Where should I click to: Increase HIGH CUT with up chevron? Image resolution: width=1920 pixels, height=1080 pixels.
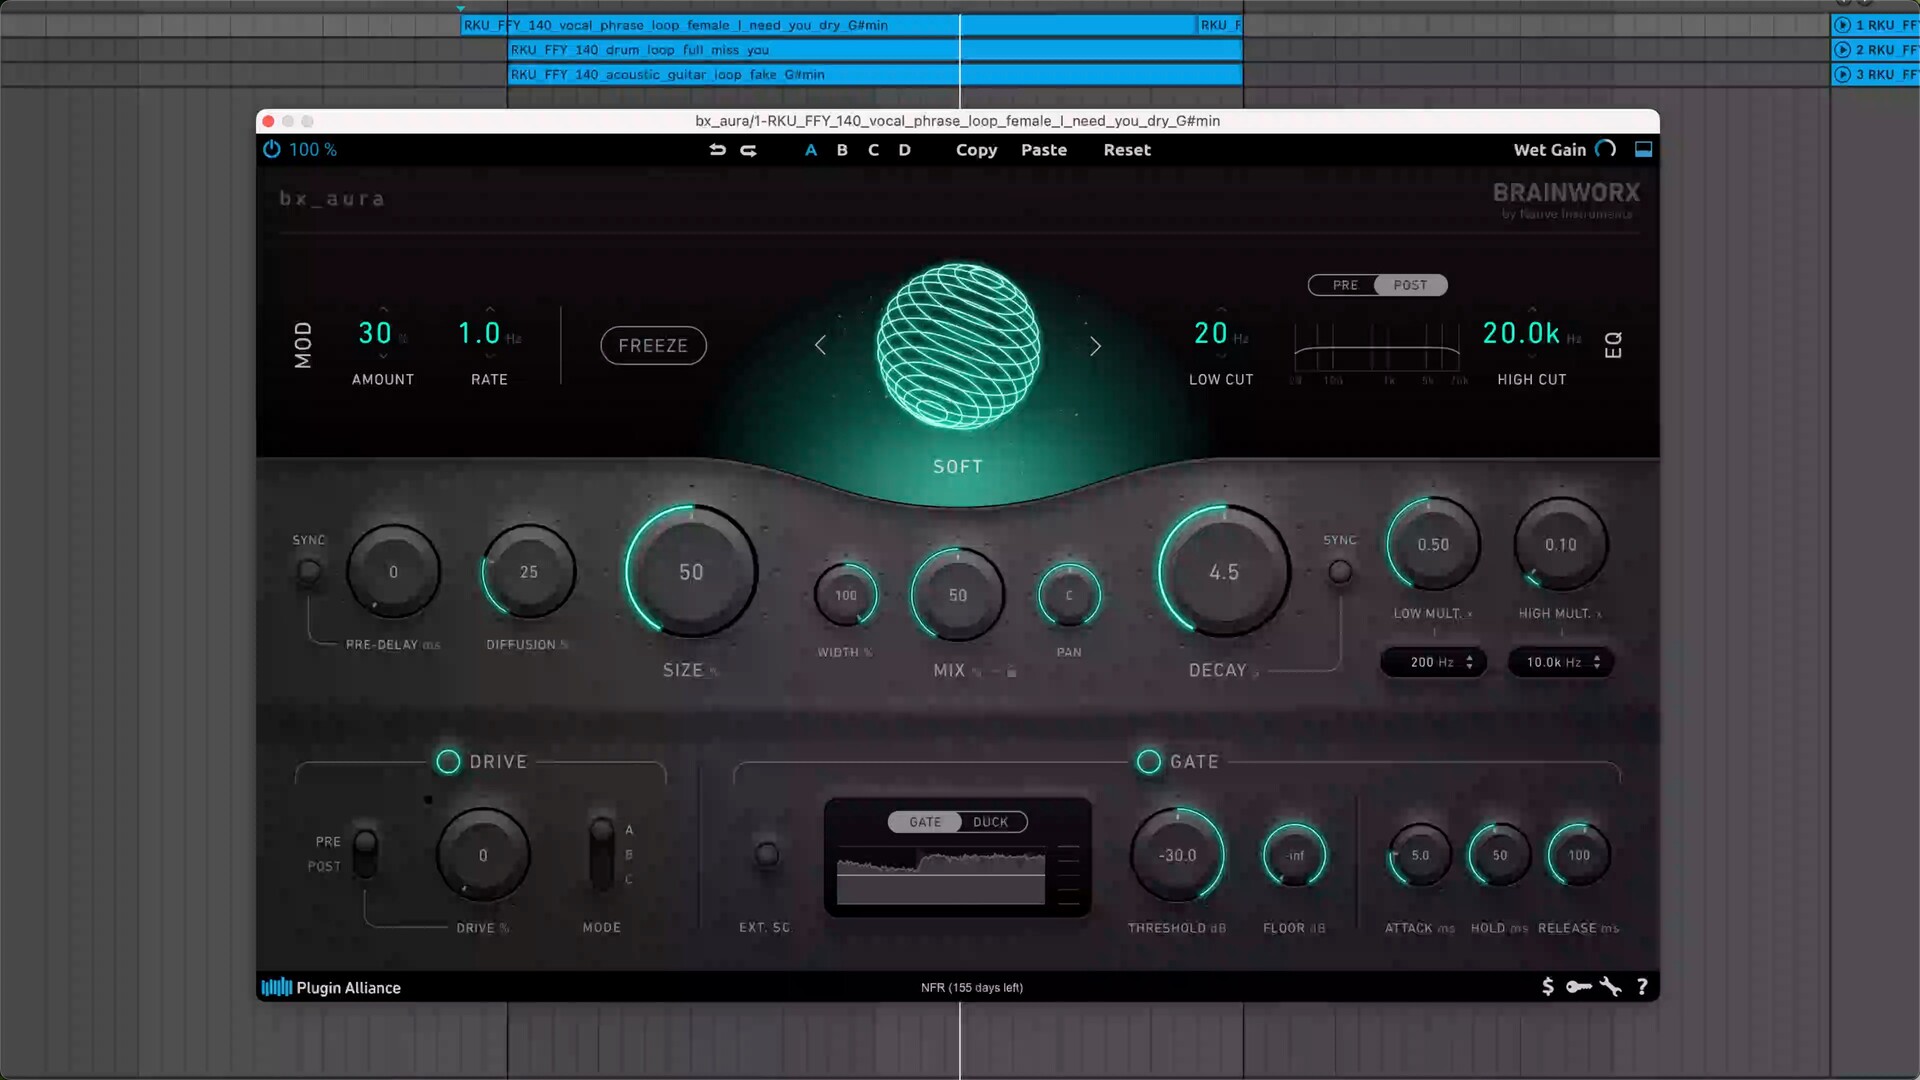pos(1532,309)
